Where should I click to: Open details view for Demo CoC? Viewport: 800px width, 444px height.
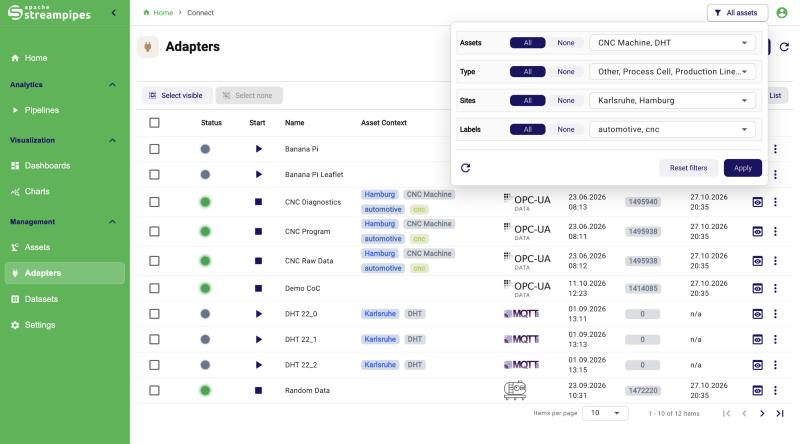pyautogui.click(x=758, y=288)
